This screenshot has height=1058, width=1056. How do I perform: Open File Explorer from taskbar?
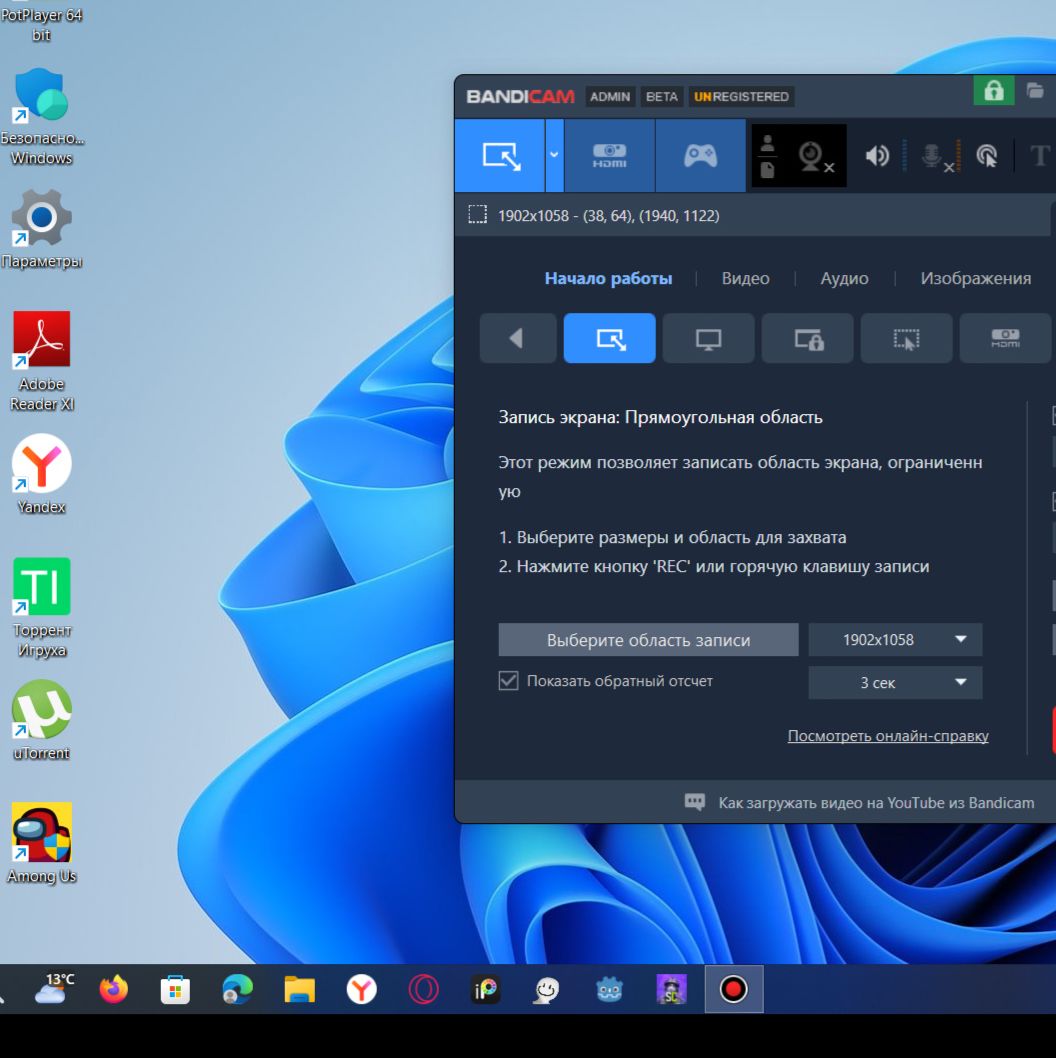(x=300, y=990)
